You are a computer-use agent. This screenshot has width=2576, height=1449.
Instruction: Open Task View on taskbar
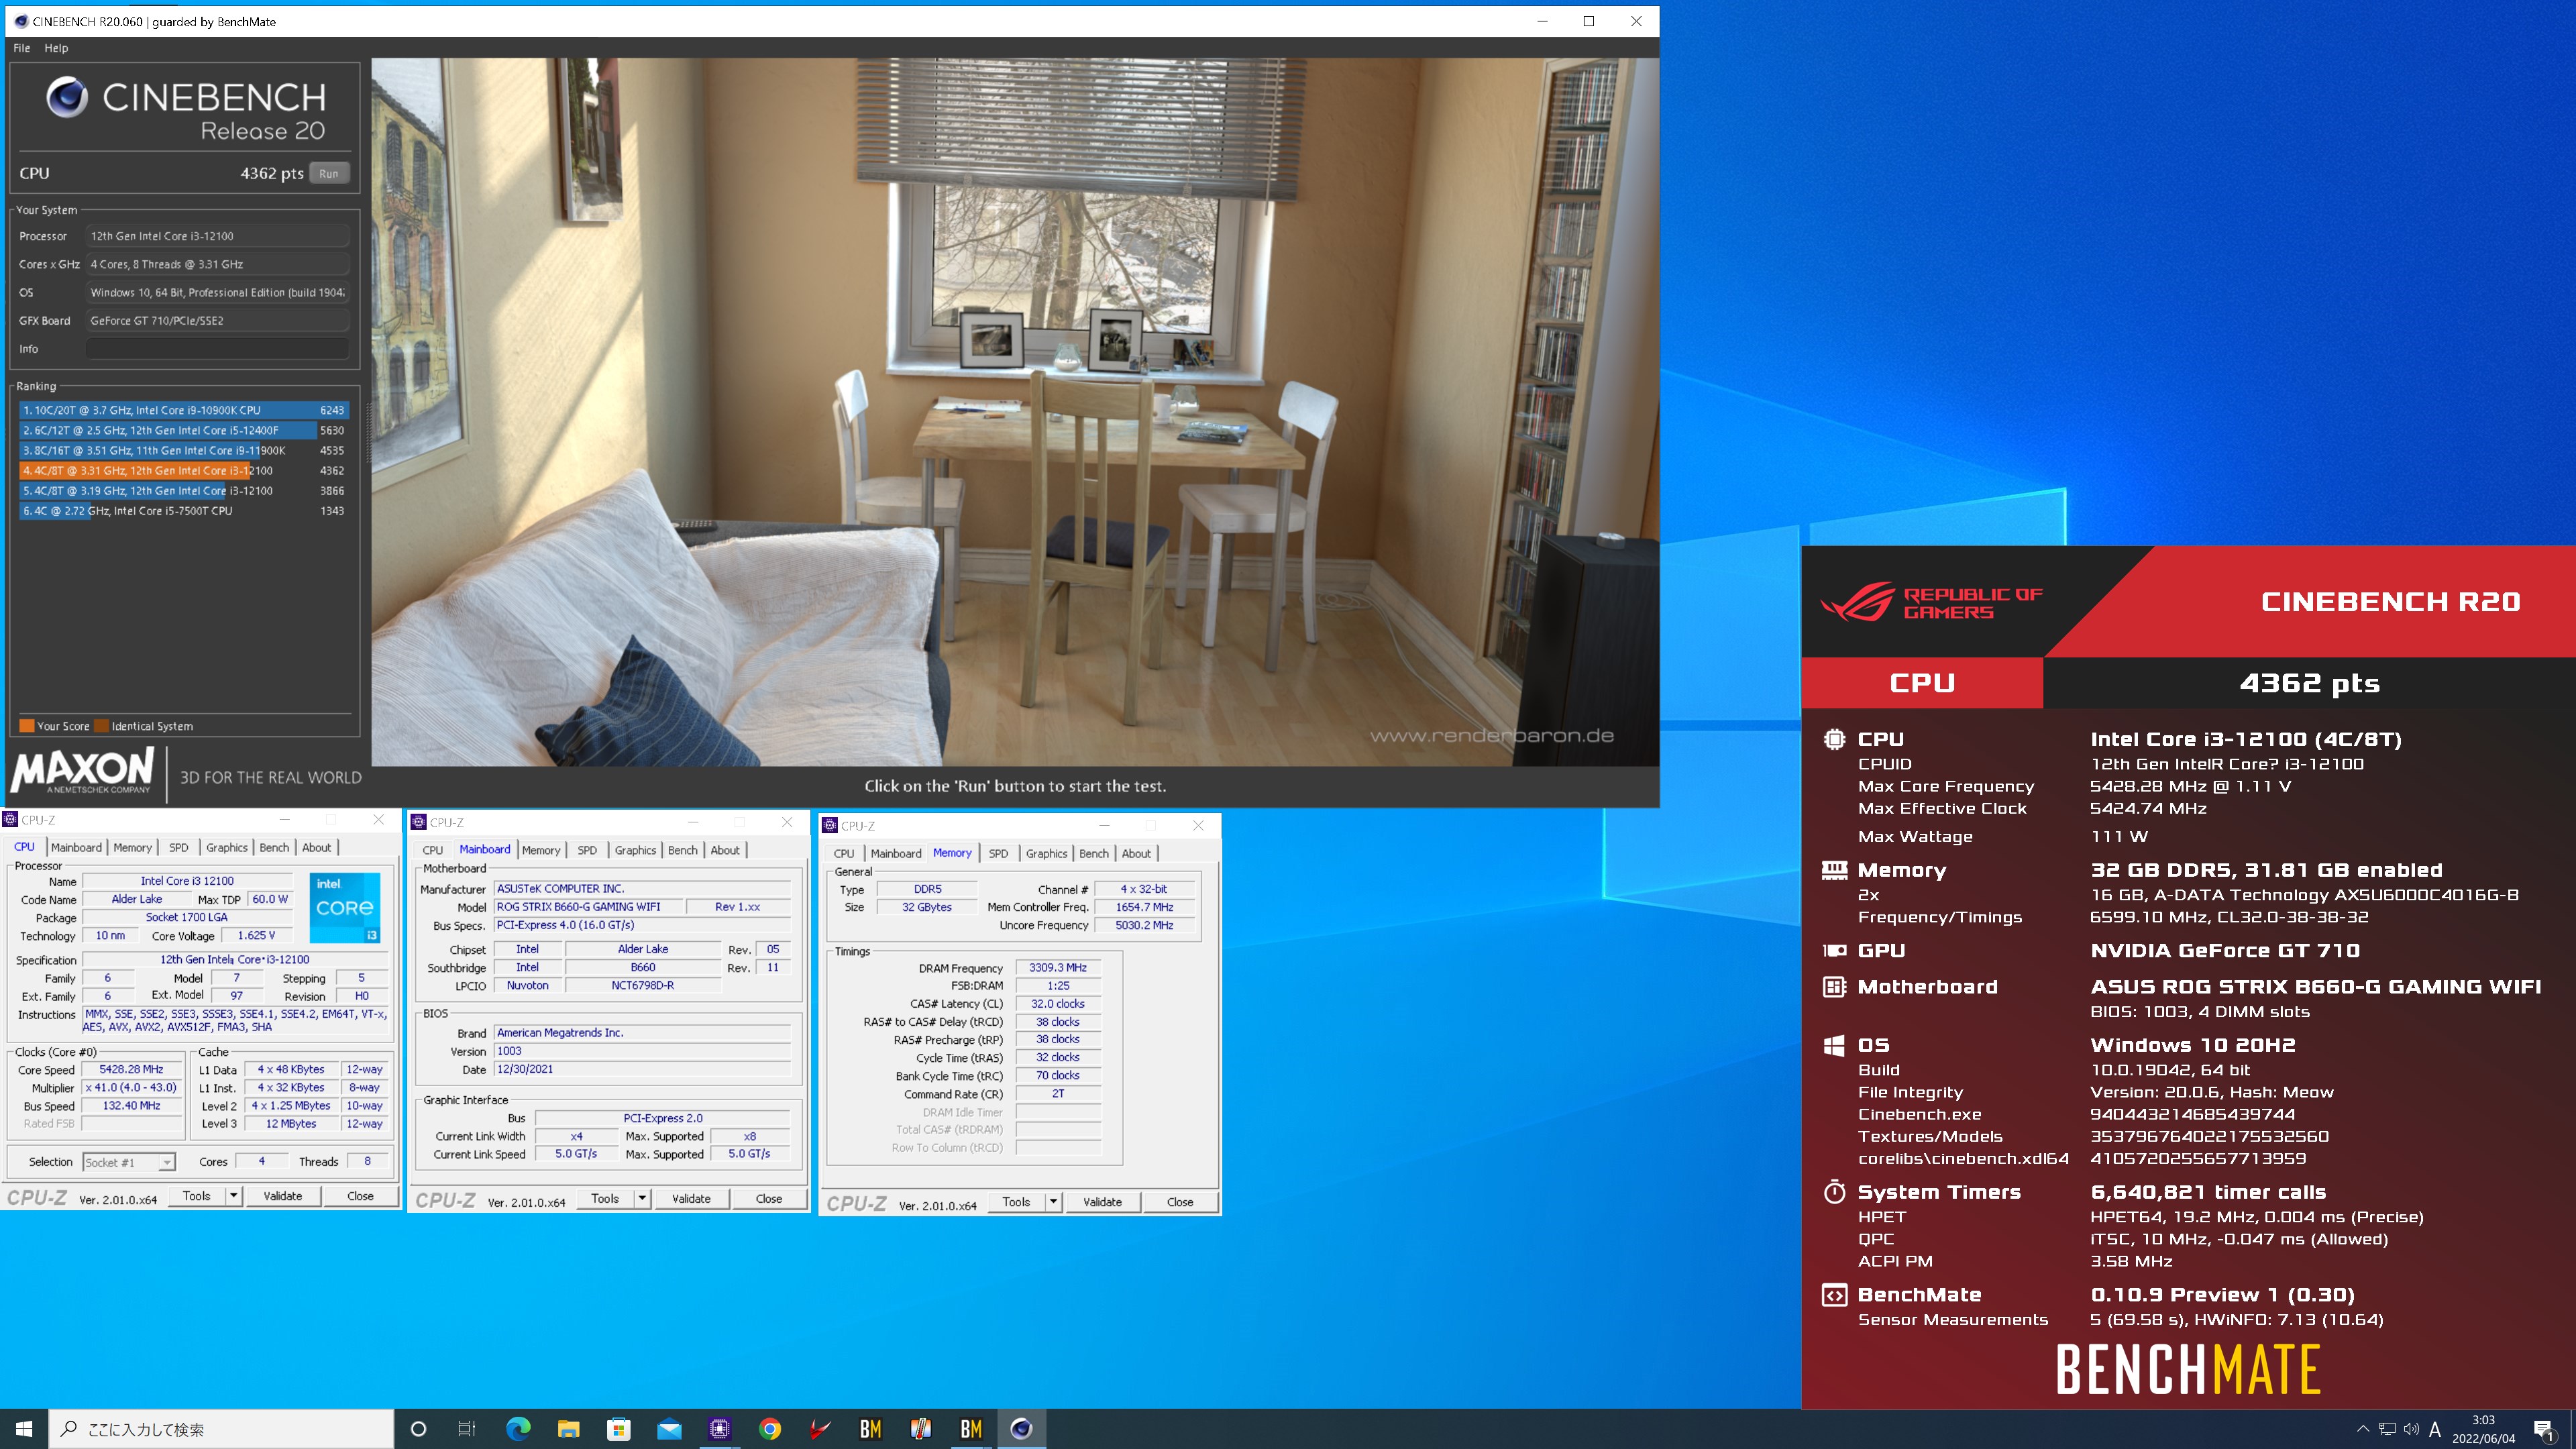pyautogui.click(x=467, y=1429)
